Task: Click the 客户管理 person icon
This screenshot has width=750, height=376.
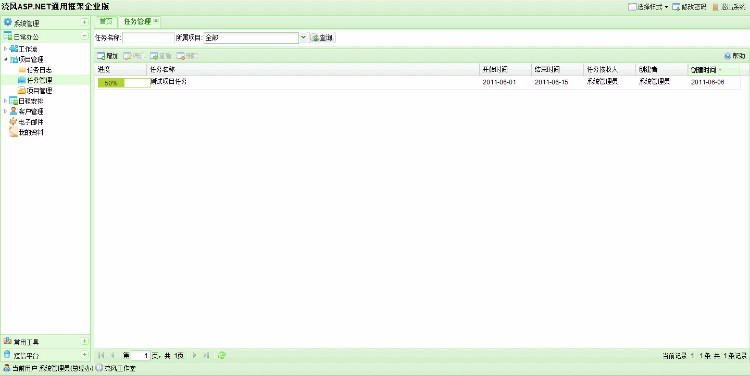Action: tap(13, 111)
